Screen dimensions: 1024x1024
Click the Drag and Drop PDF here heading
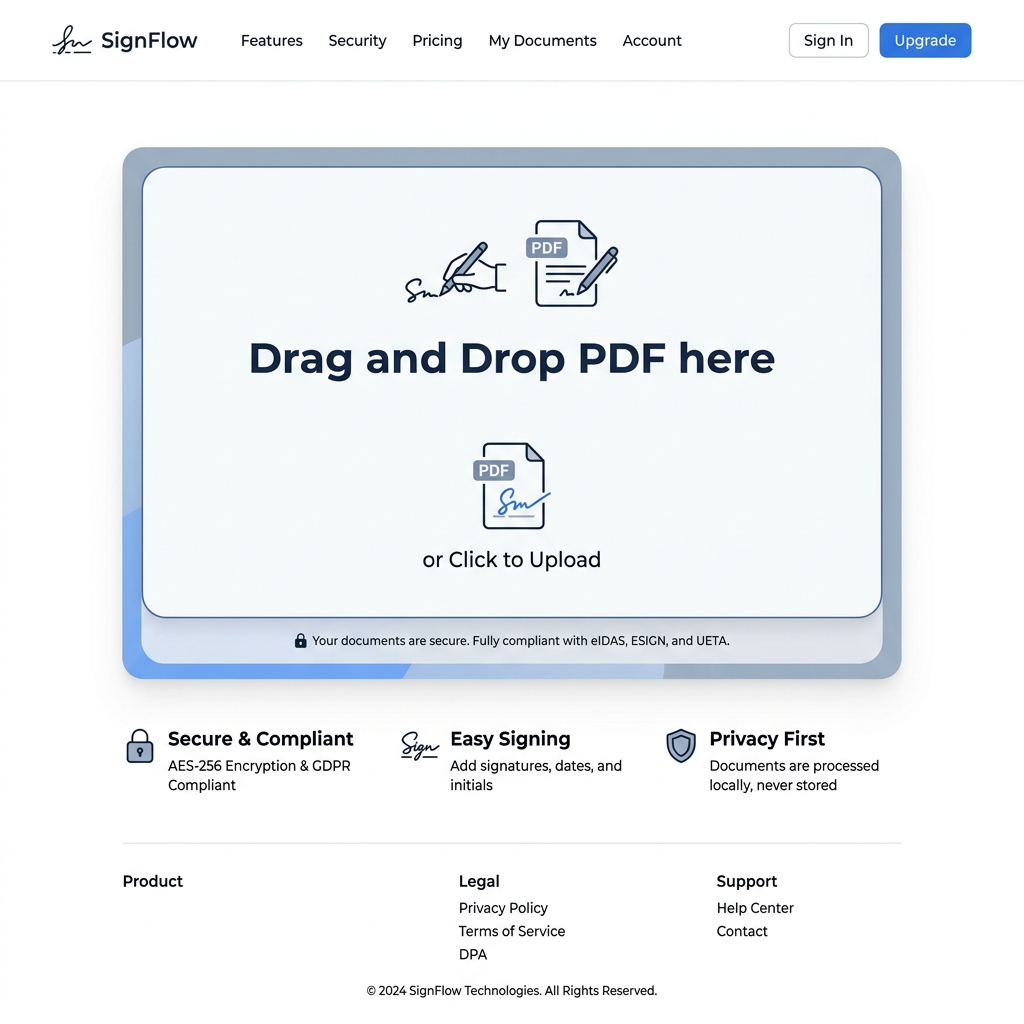point(512,358)
